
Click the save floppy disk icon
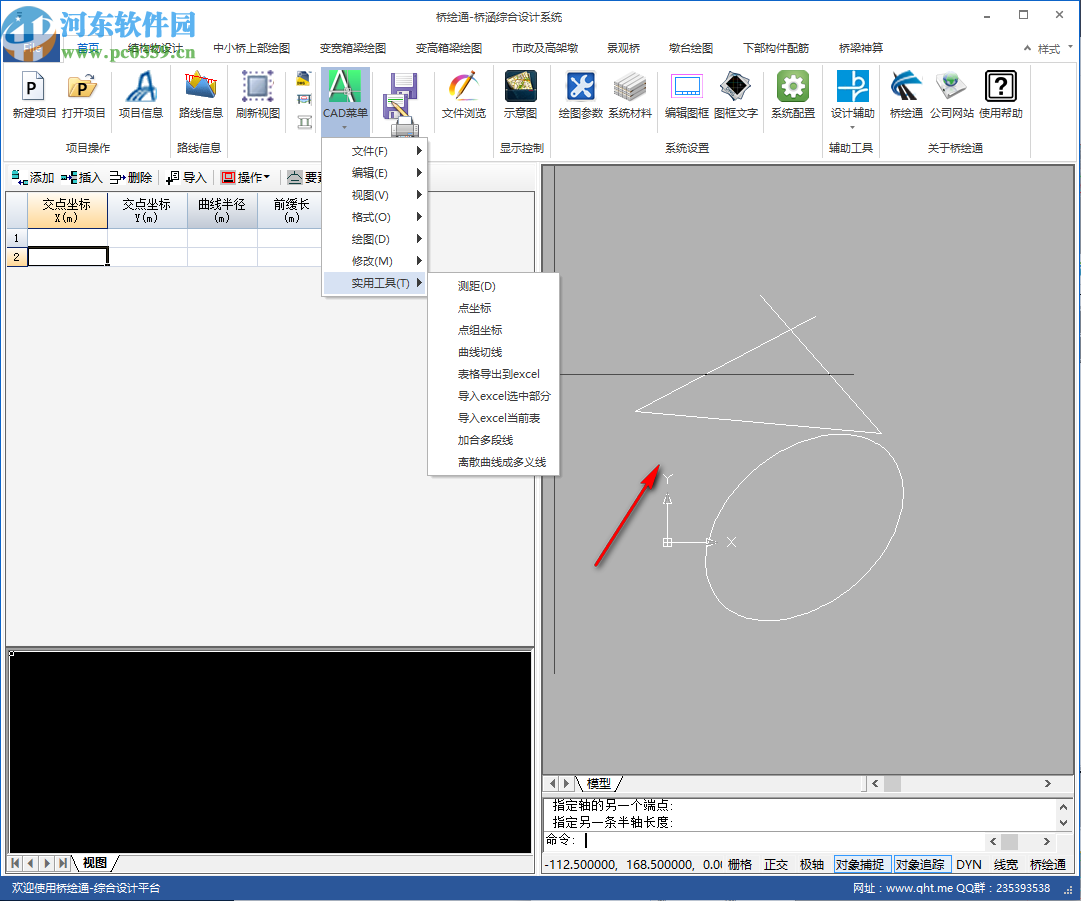tap(403, 85)
